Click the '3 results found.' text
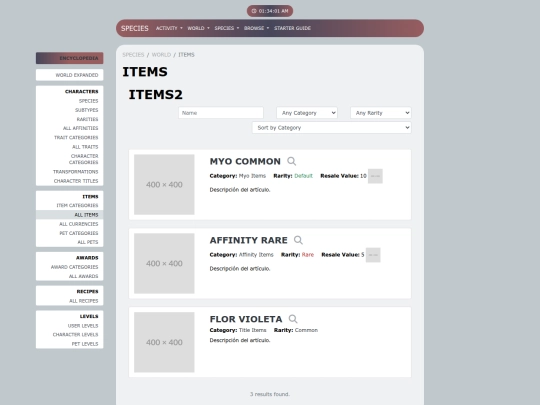 coord(270,394)
